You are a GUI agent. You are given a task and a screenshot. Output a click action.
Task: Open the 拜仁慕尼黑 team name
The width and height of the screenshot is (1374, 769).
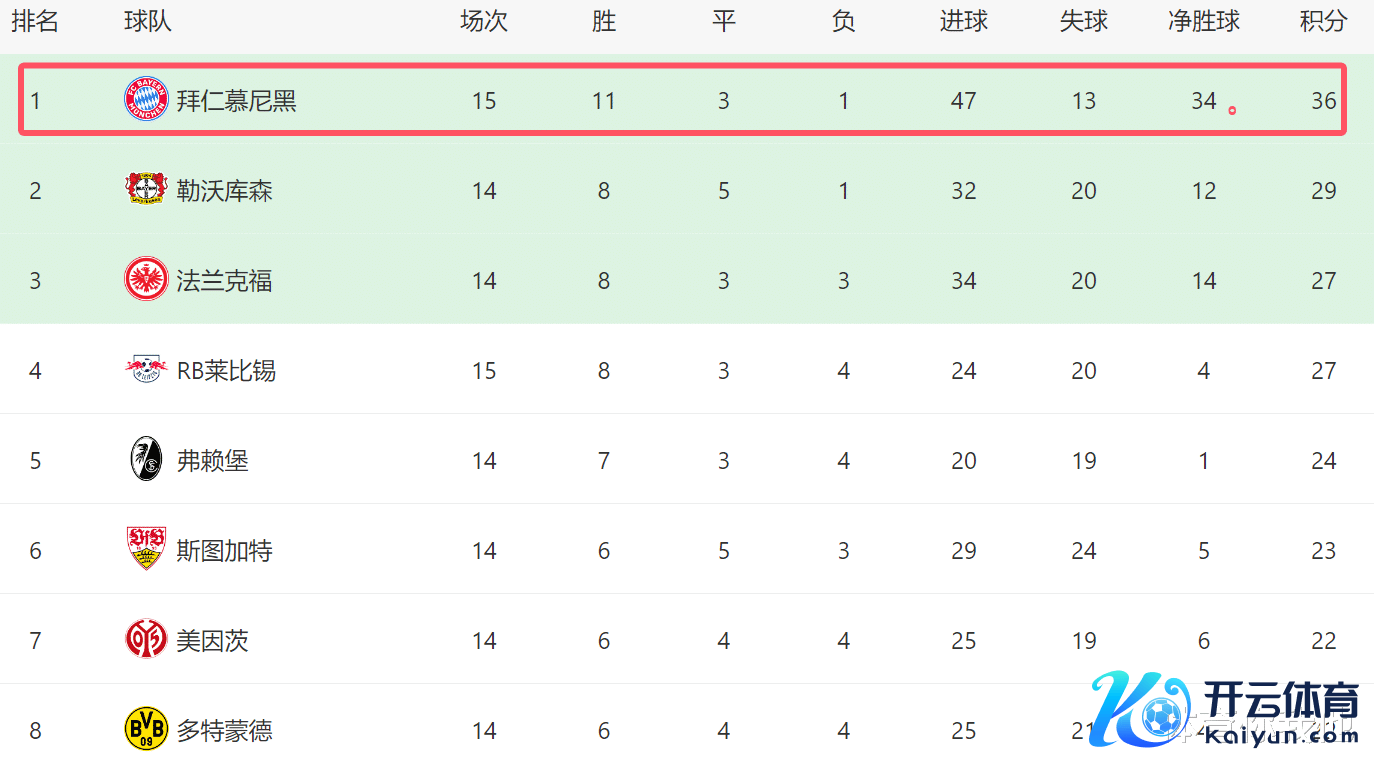pos(236,101)
